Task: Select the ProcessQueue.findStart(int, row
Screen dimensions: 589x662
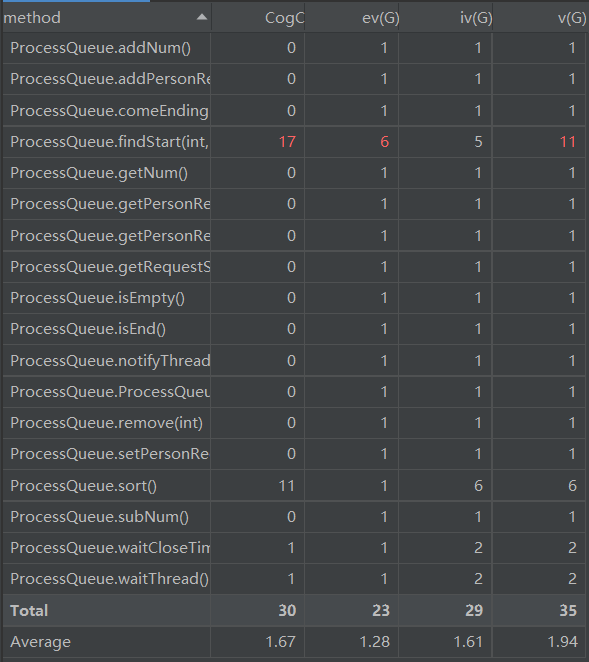Action: coord(294,142)
